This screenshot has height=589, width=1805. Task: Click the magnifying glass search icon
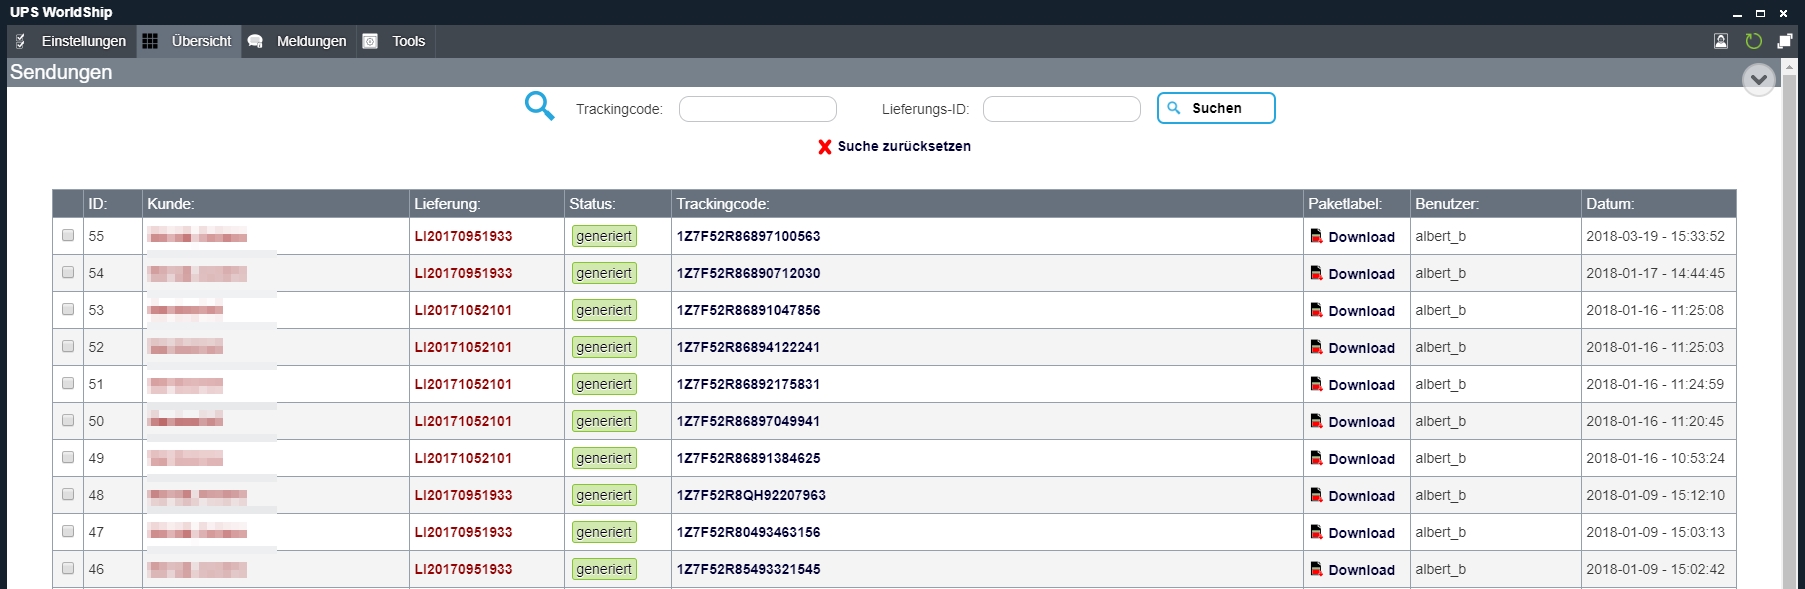point(539,106)
